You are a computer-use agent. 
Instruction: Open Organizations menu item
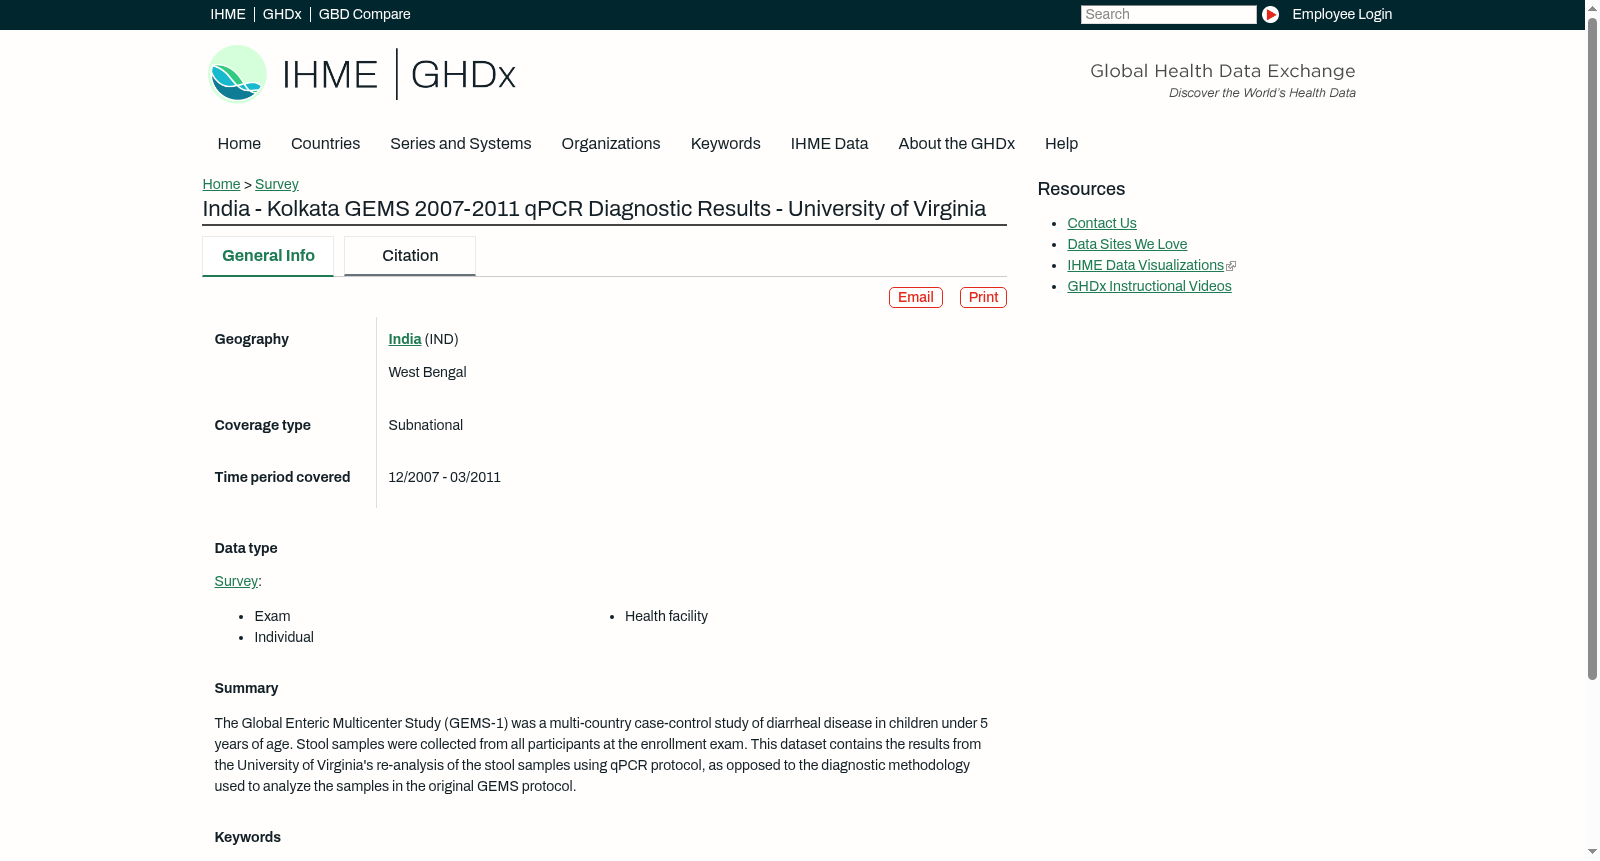pos(611,144)
